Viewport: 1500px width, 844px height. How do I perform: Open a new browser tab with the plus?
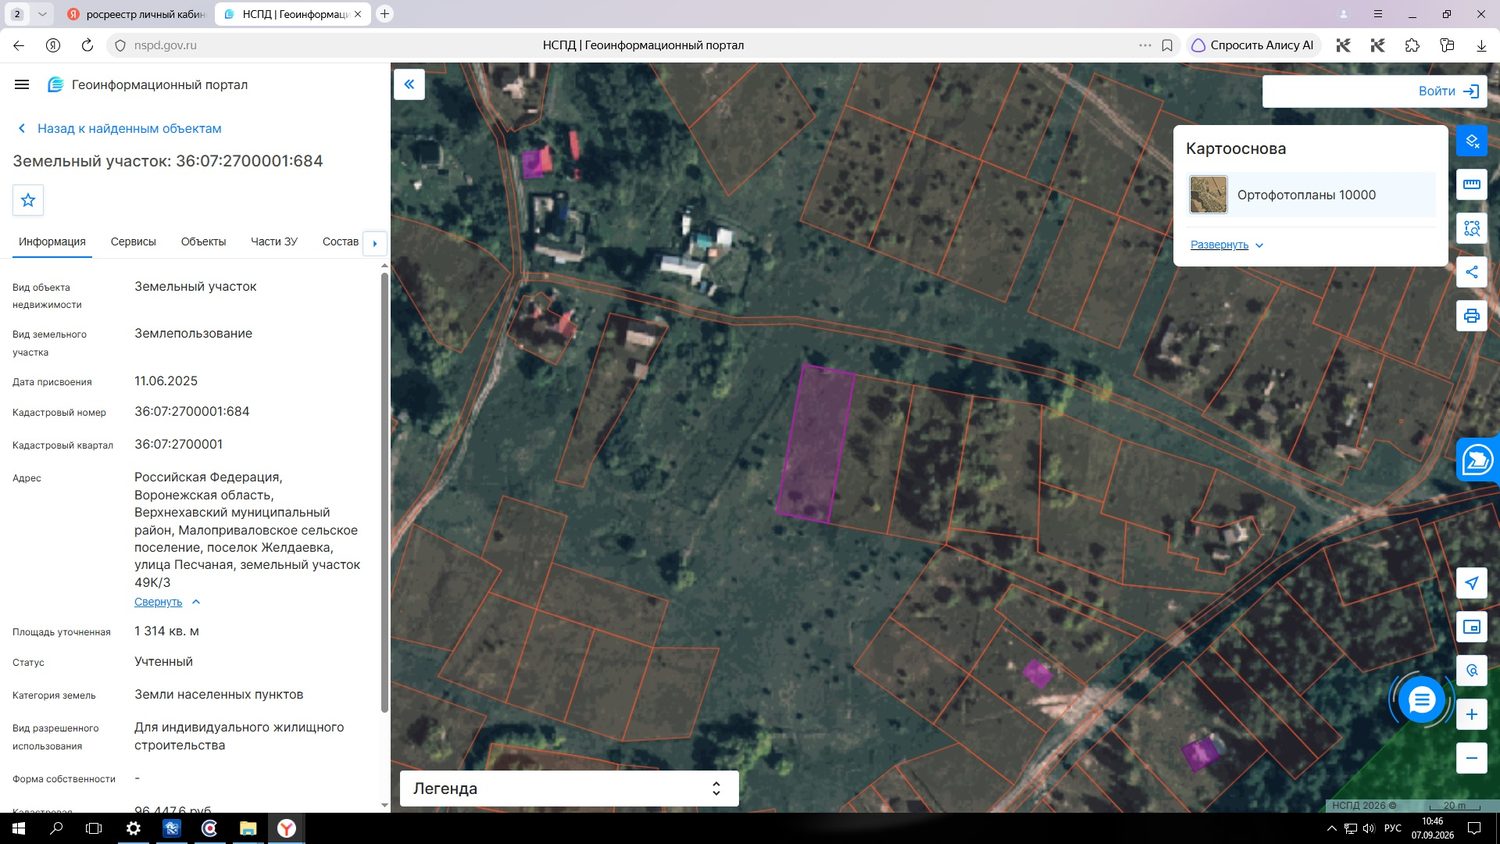point(384,14)
